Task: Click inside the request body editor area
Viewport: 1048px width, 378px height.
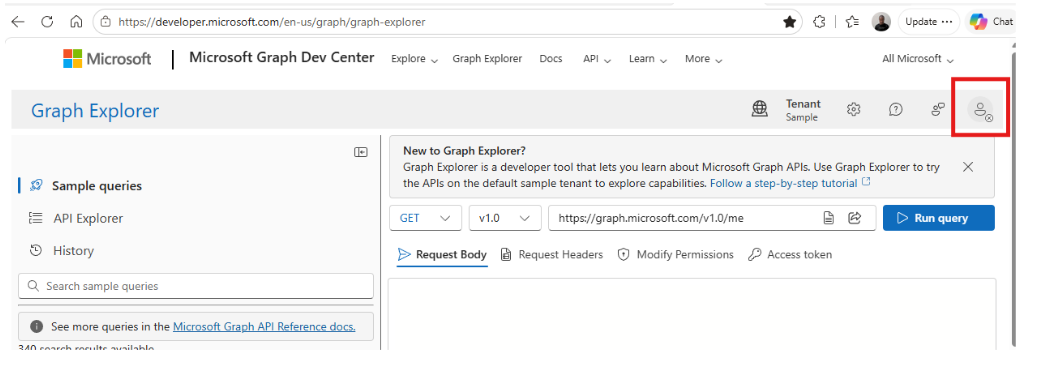Action: pos(692,314)
